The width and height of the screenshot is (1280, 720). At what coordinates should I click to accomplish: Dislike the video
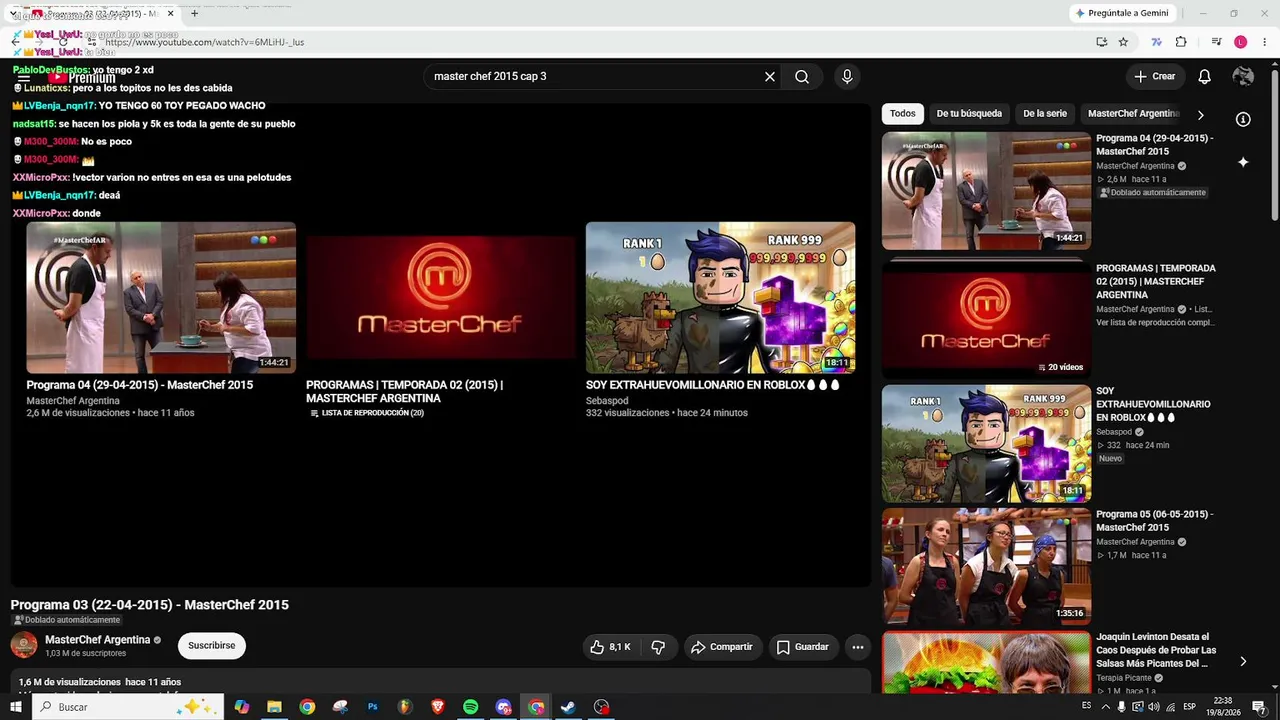click(658, 647)
